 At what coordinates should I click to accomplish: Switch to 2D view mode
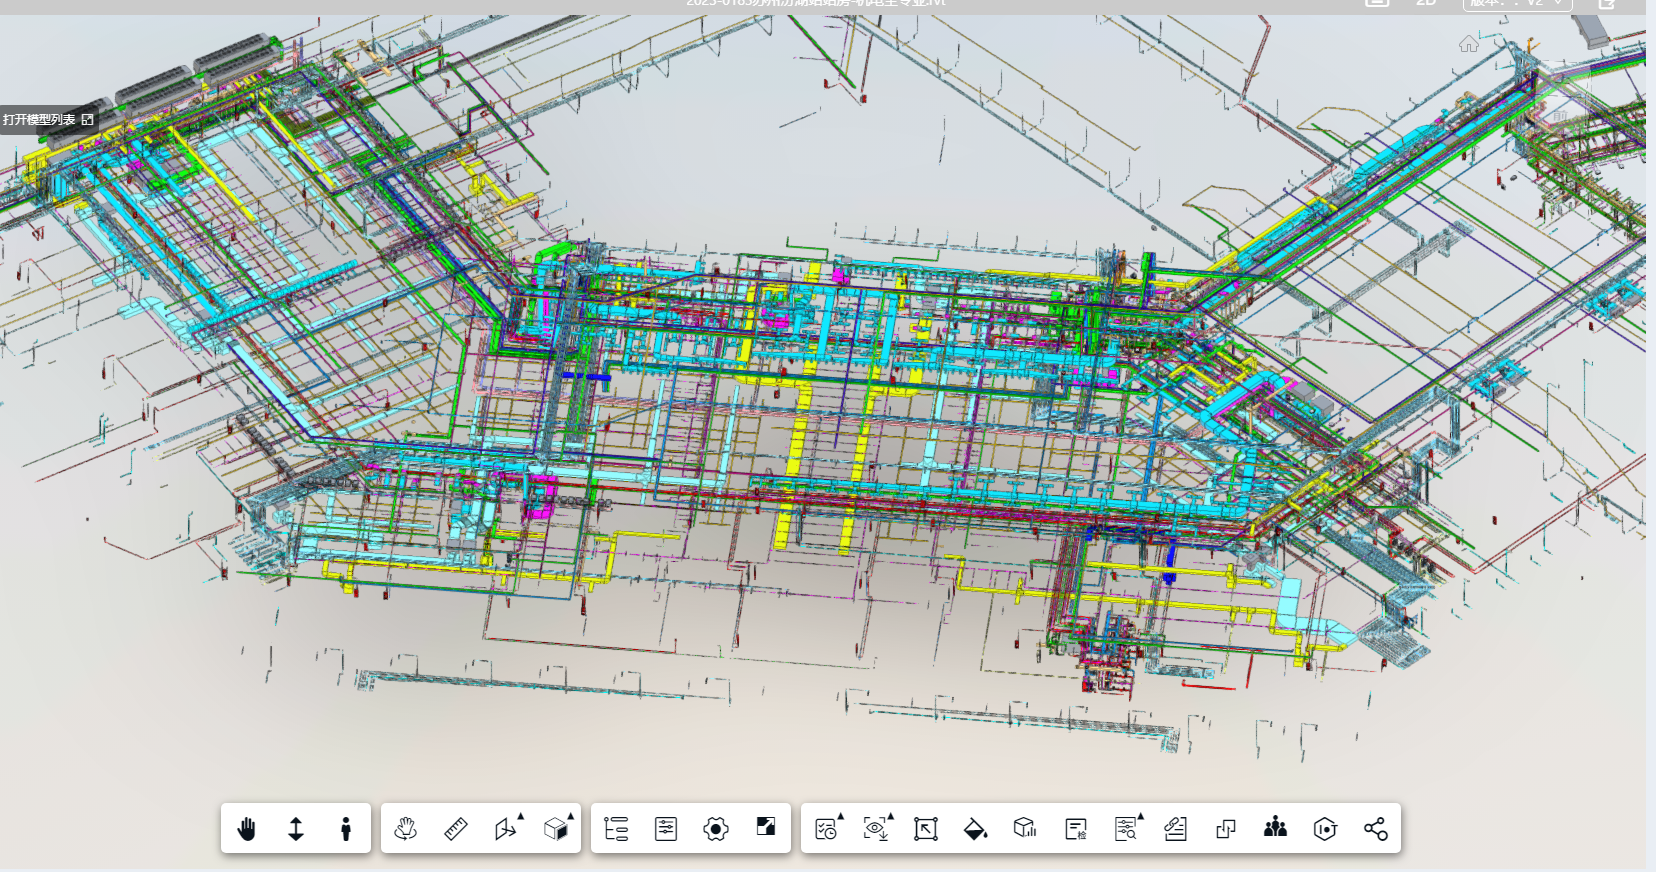(x=1426, y=3)
